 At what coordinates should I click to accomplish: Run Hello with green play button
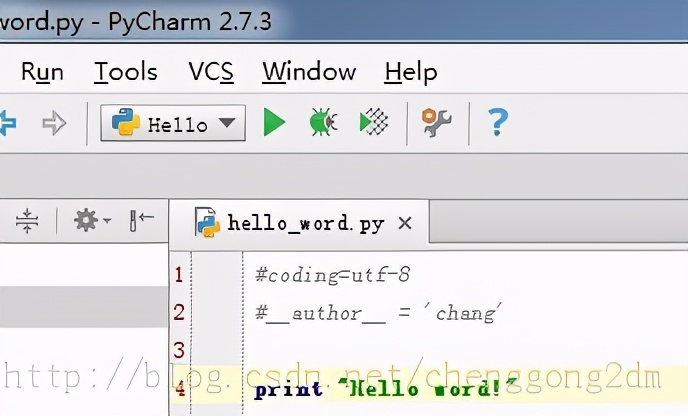click(x=274, y=122)
